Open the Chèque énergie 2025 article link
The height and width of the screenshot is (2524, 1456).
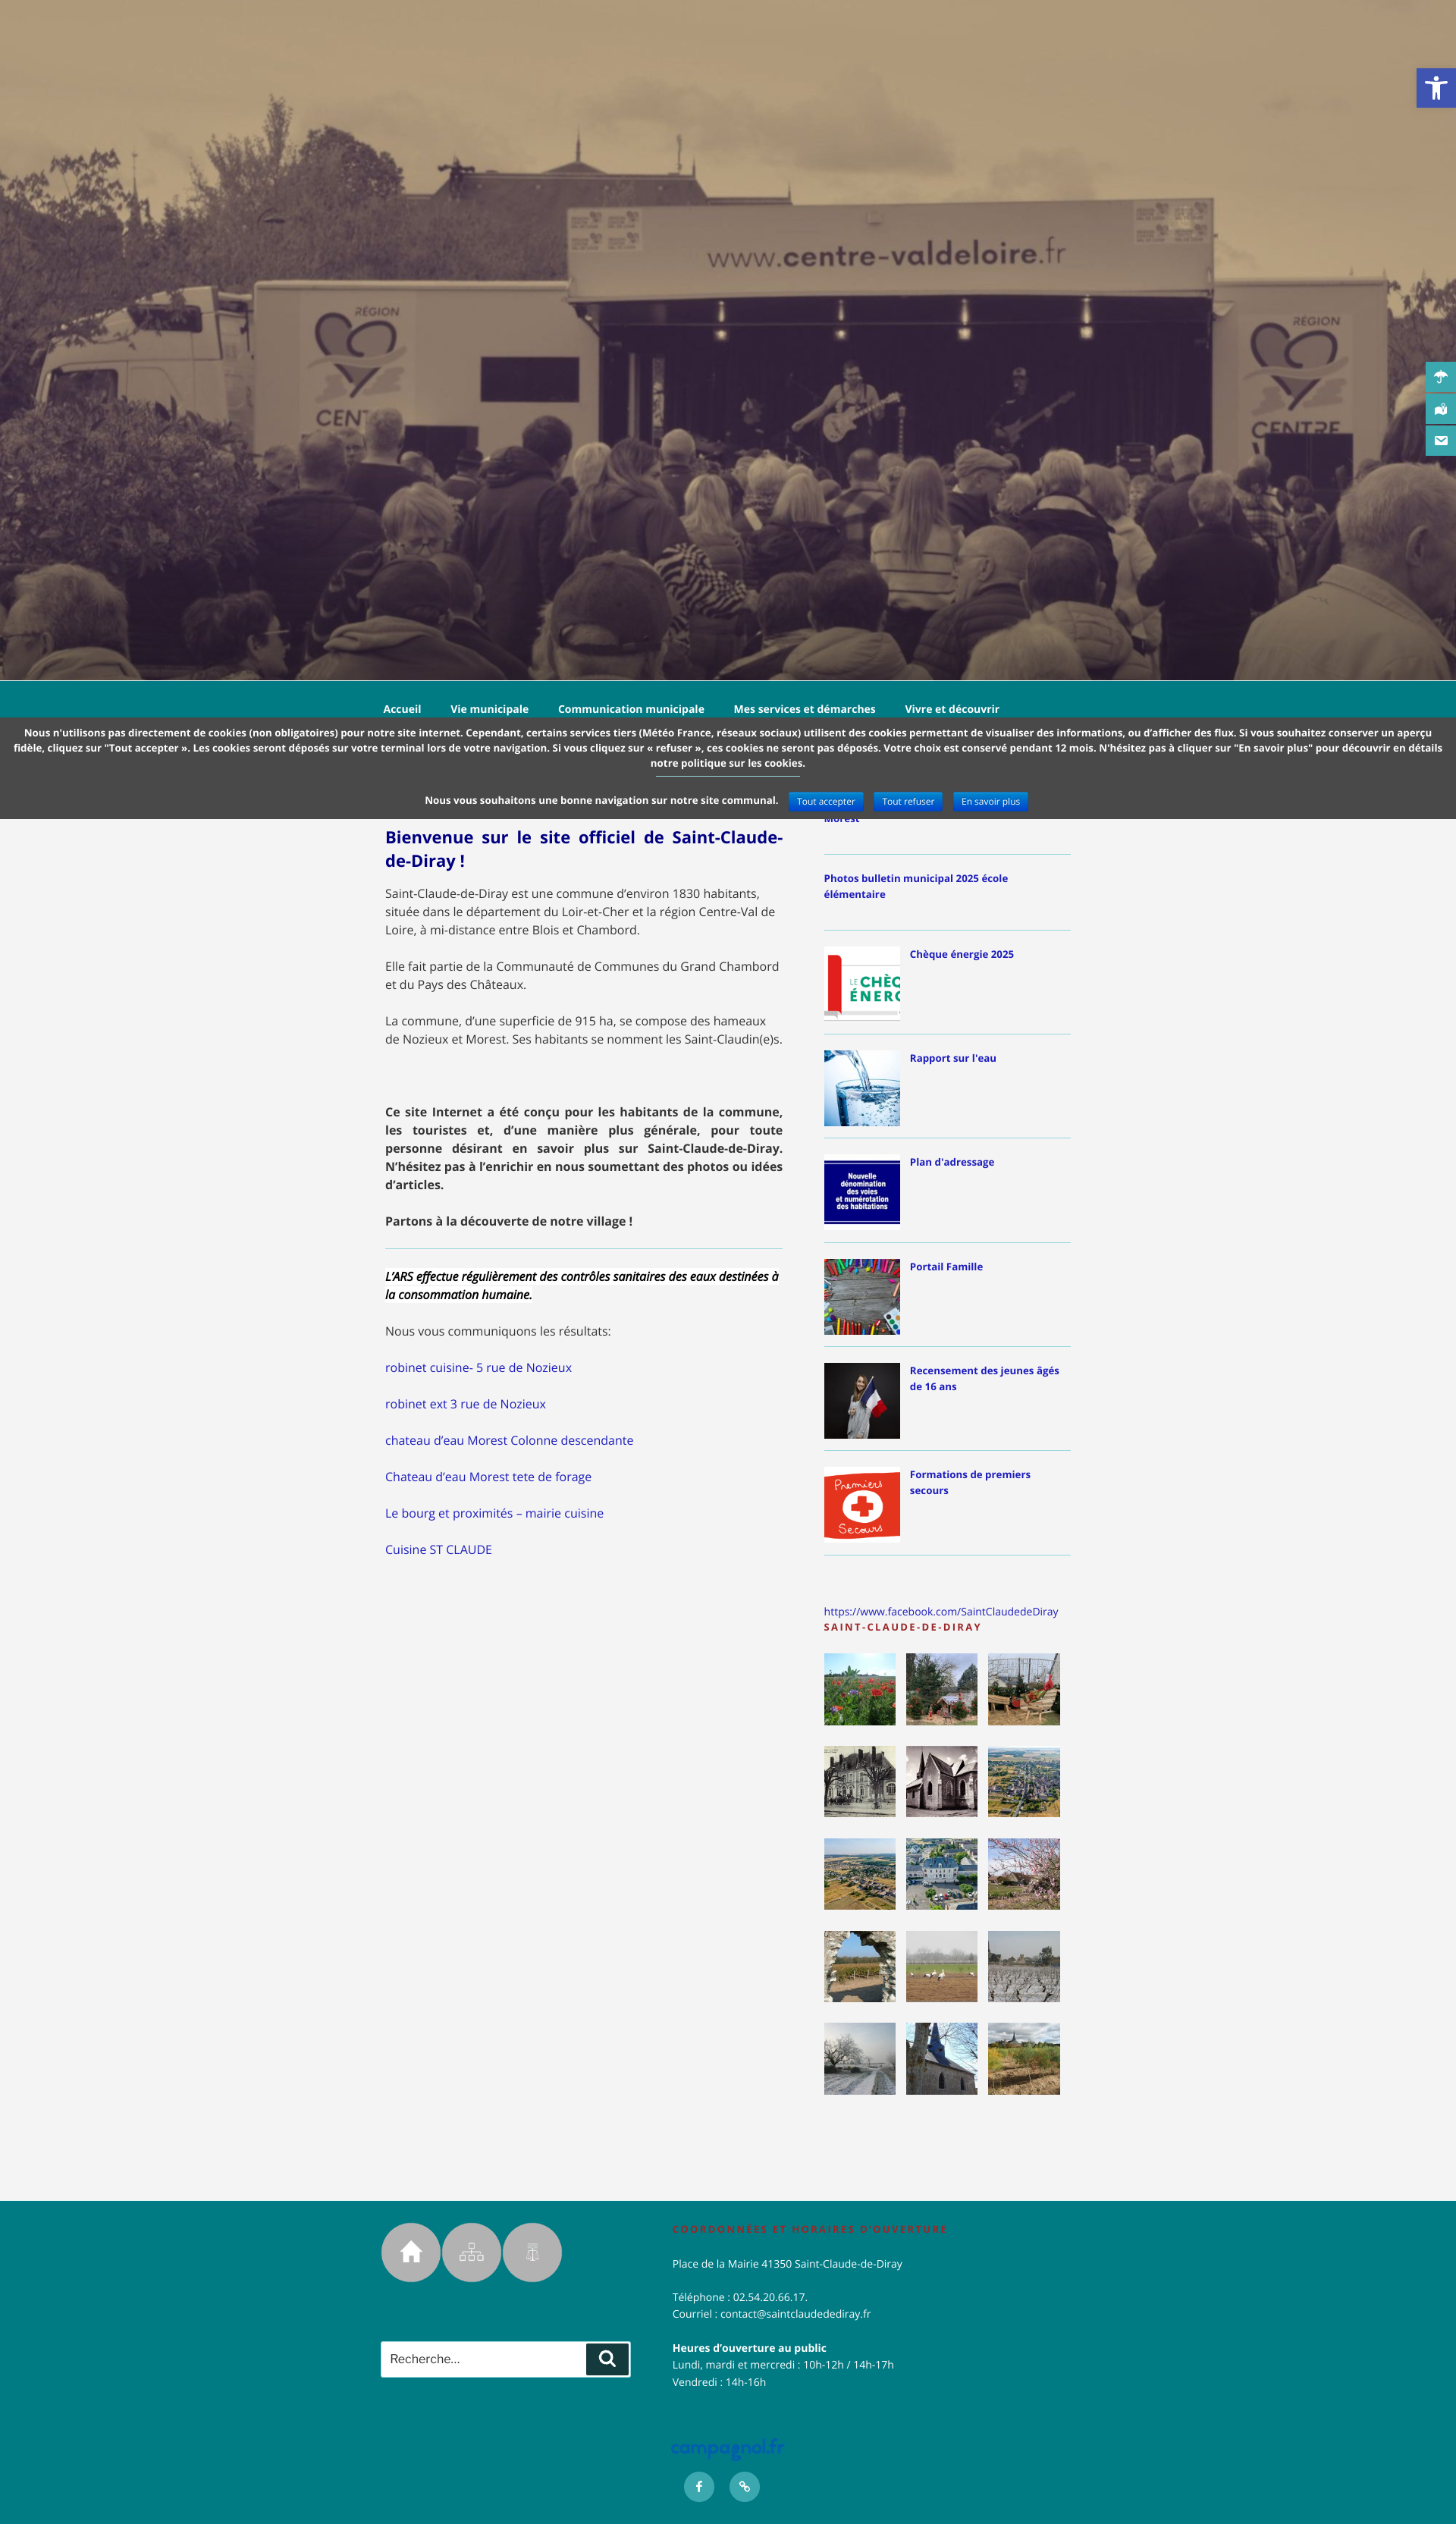tap(961, 954)
